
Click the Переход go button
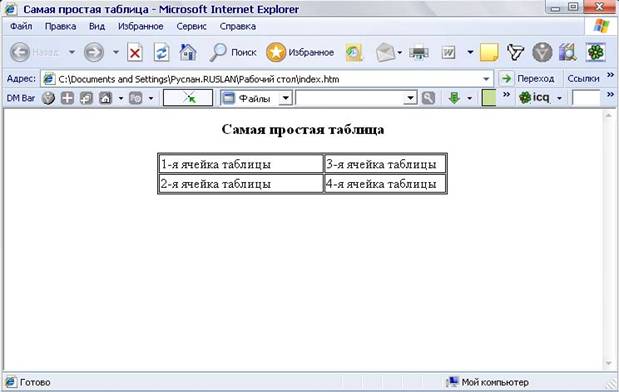[x=528, y=79]
